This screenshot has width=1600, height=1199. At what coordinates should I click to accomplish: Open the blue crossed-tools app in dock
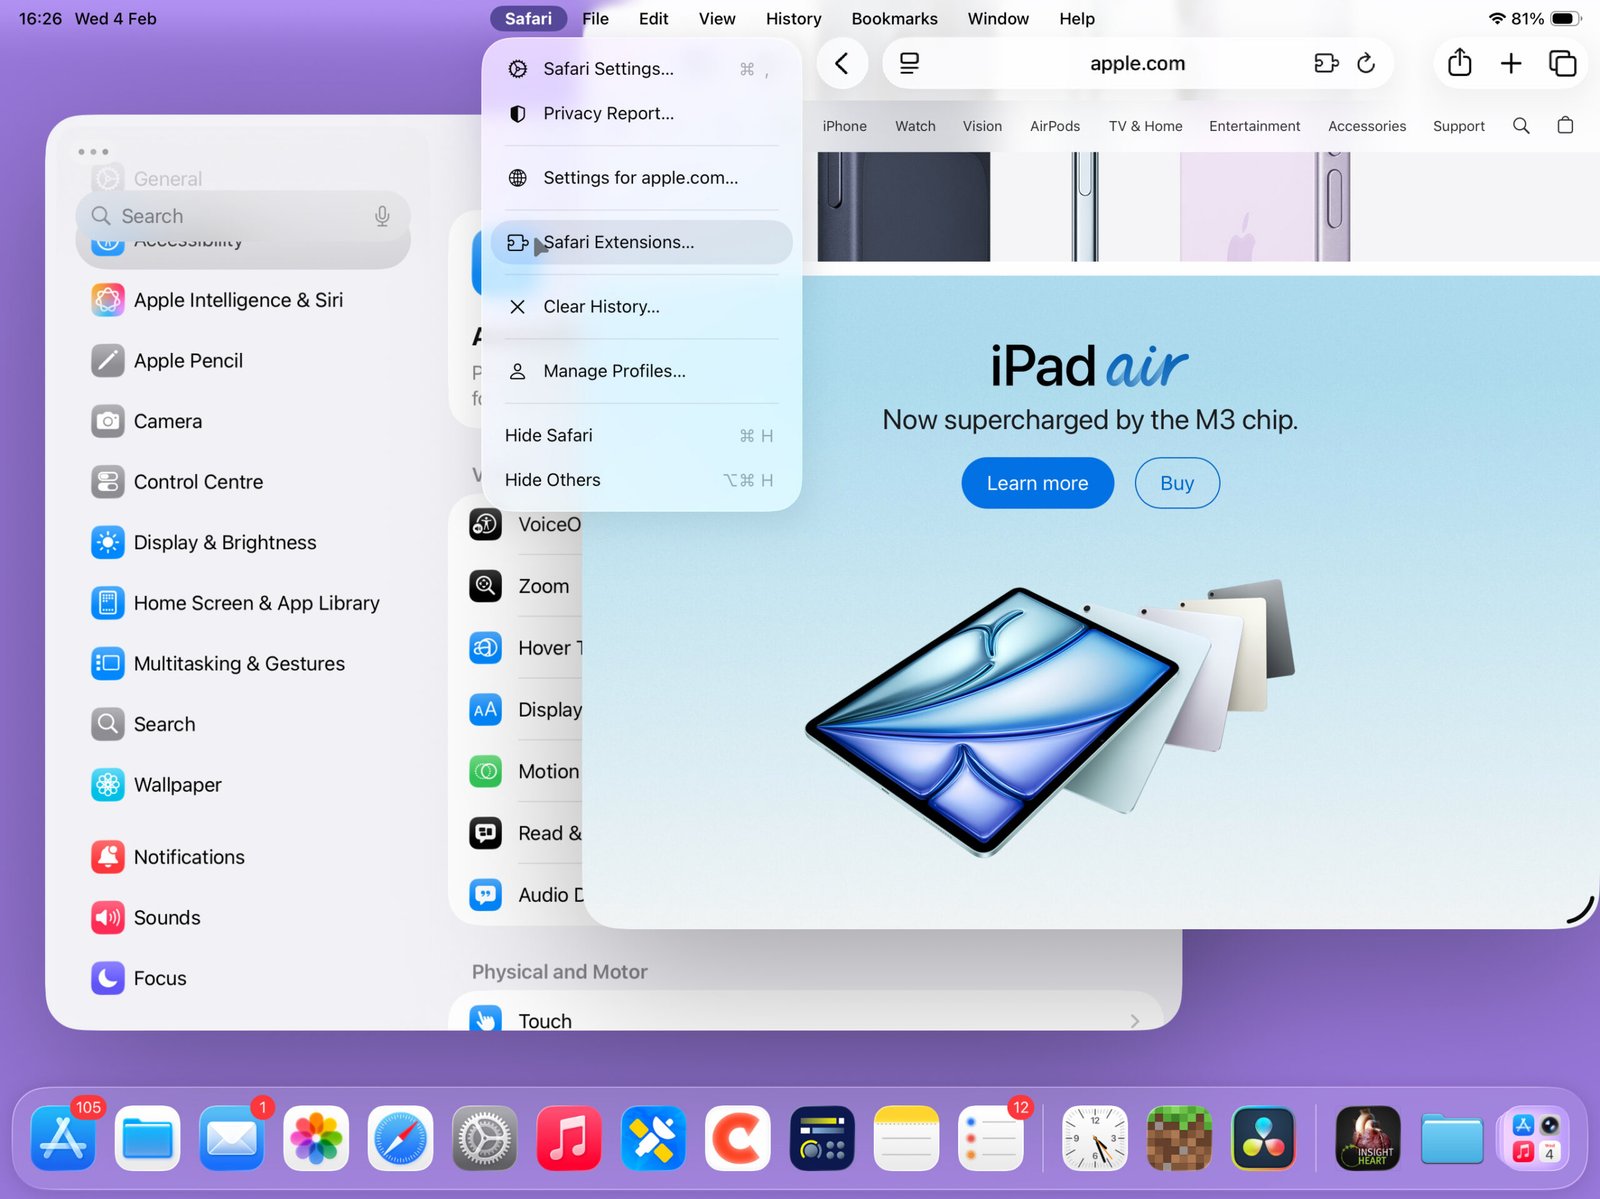pos(653,1138)
